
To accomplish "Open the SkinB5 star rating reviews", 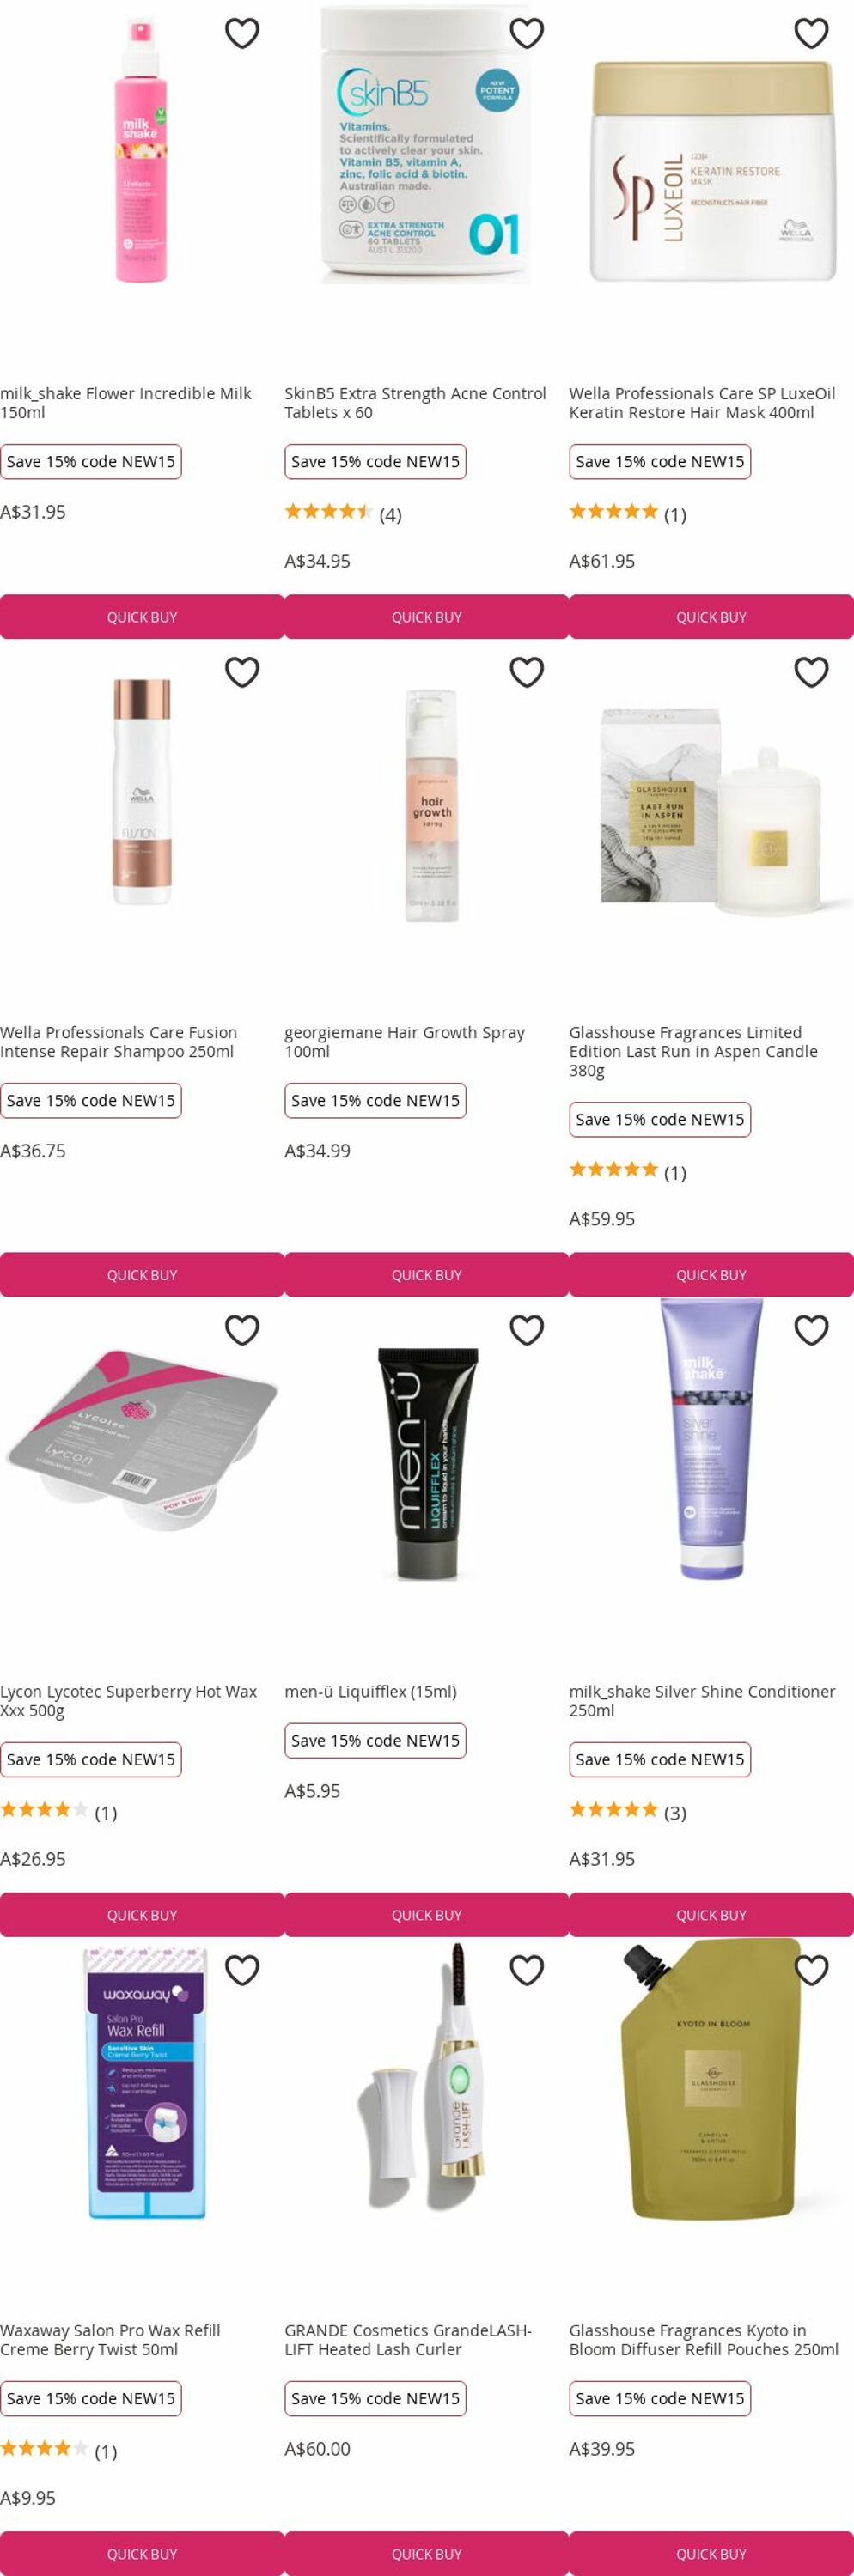I will [x=343, y=514].
